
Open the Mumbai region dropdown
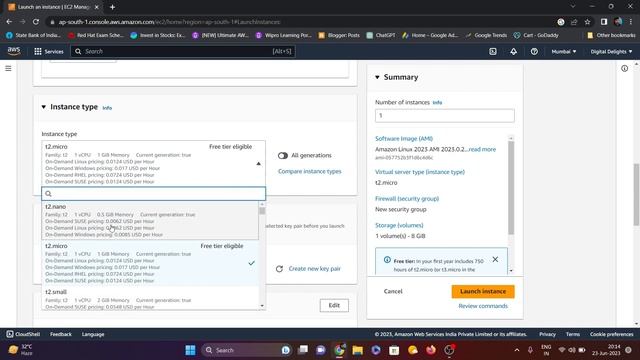pyautogui.click(x=564, y=51)
